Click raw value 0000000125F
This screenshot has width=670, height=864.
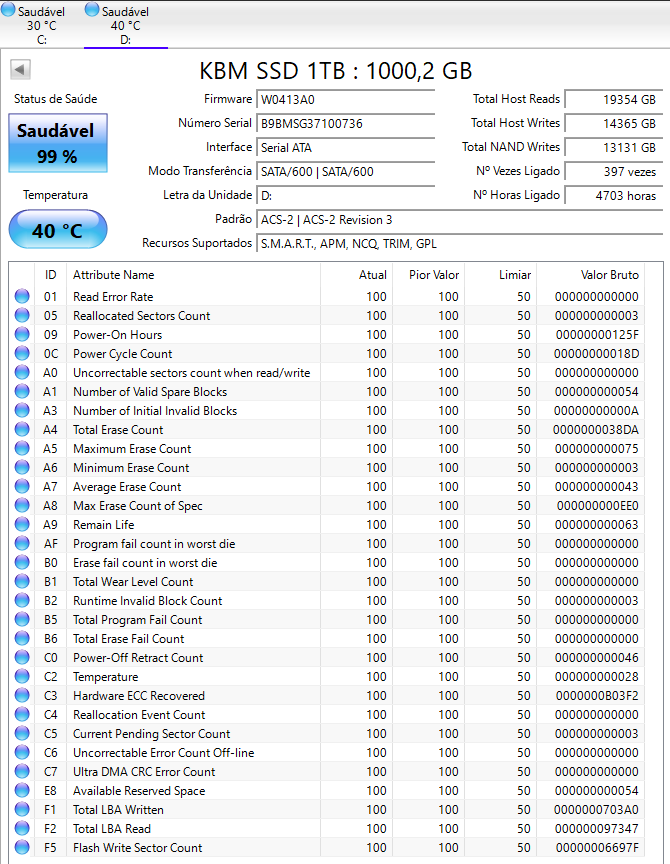597,334
